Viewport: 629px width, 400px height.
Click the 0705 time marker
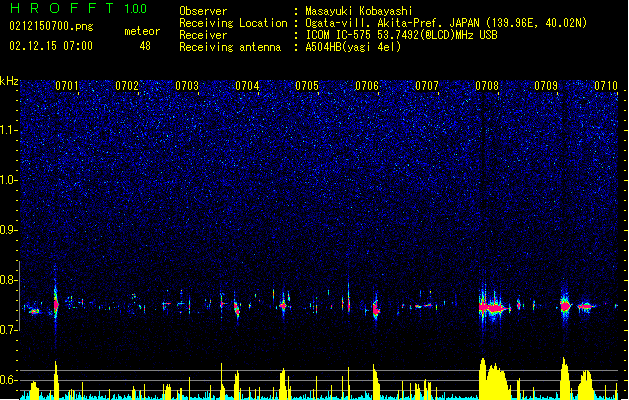pyautogui.click(x=307, y=86)
